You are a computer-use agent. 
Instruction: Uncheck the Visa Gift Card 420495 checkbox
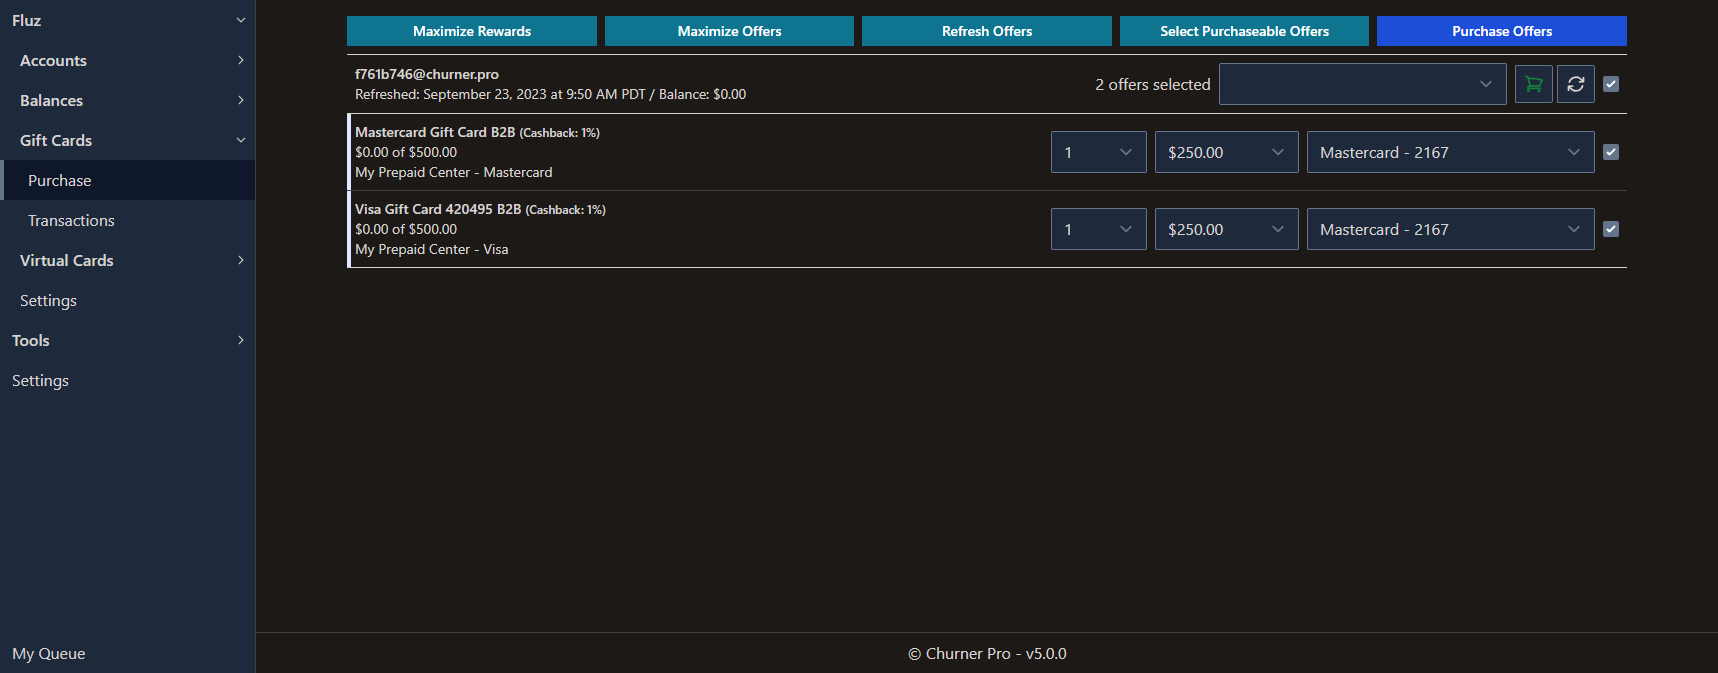(1611, 229)
